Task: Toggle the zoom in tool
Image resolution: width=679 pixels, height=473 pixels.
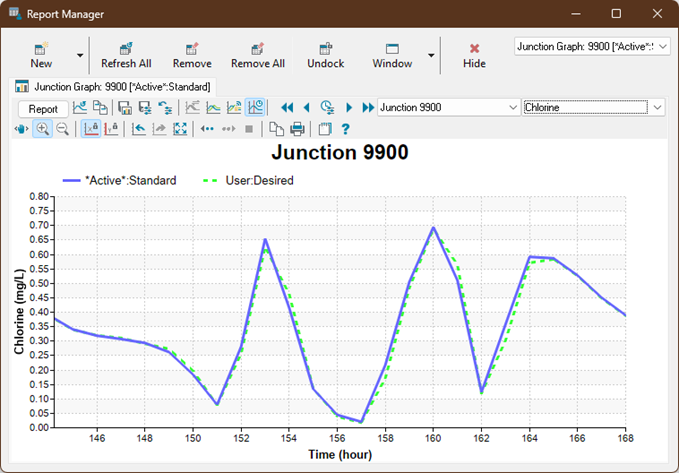Action: 42,129
